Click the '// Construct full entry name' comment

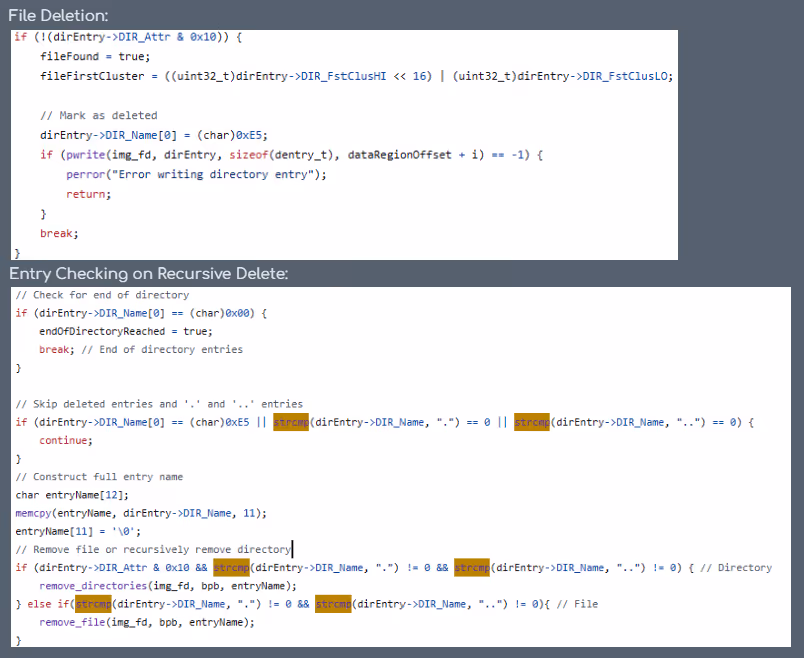[99, 476]
